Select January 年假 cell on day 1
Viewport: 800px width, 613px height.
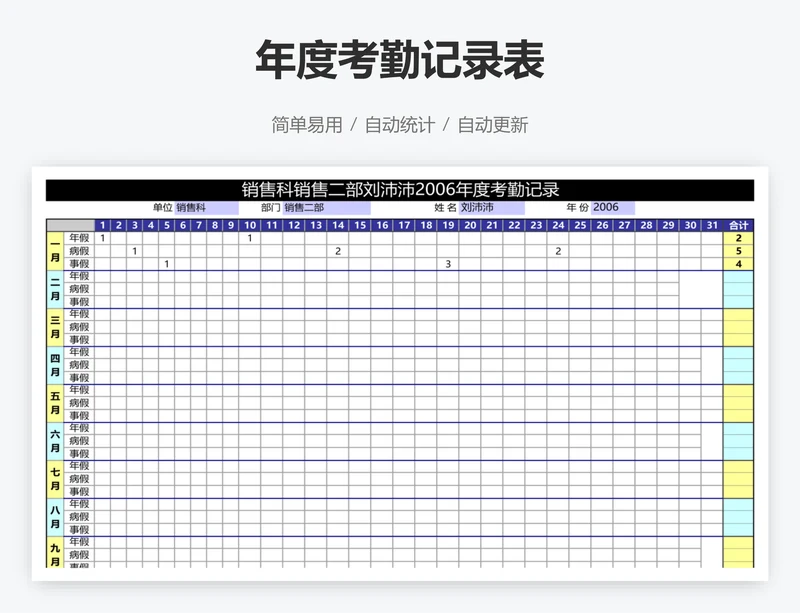[103, 238]
